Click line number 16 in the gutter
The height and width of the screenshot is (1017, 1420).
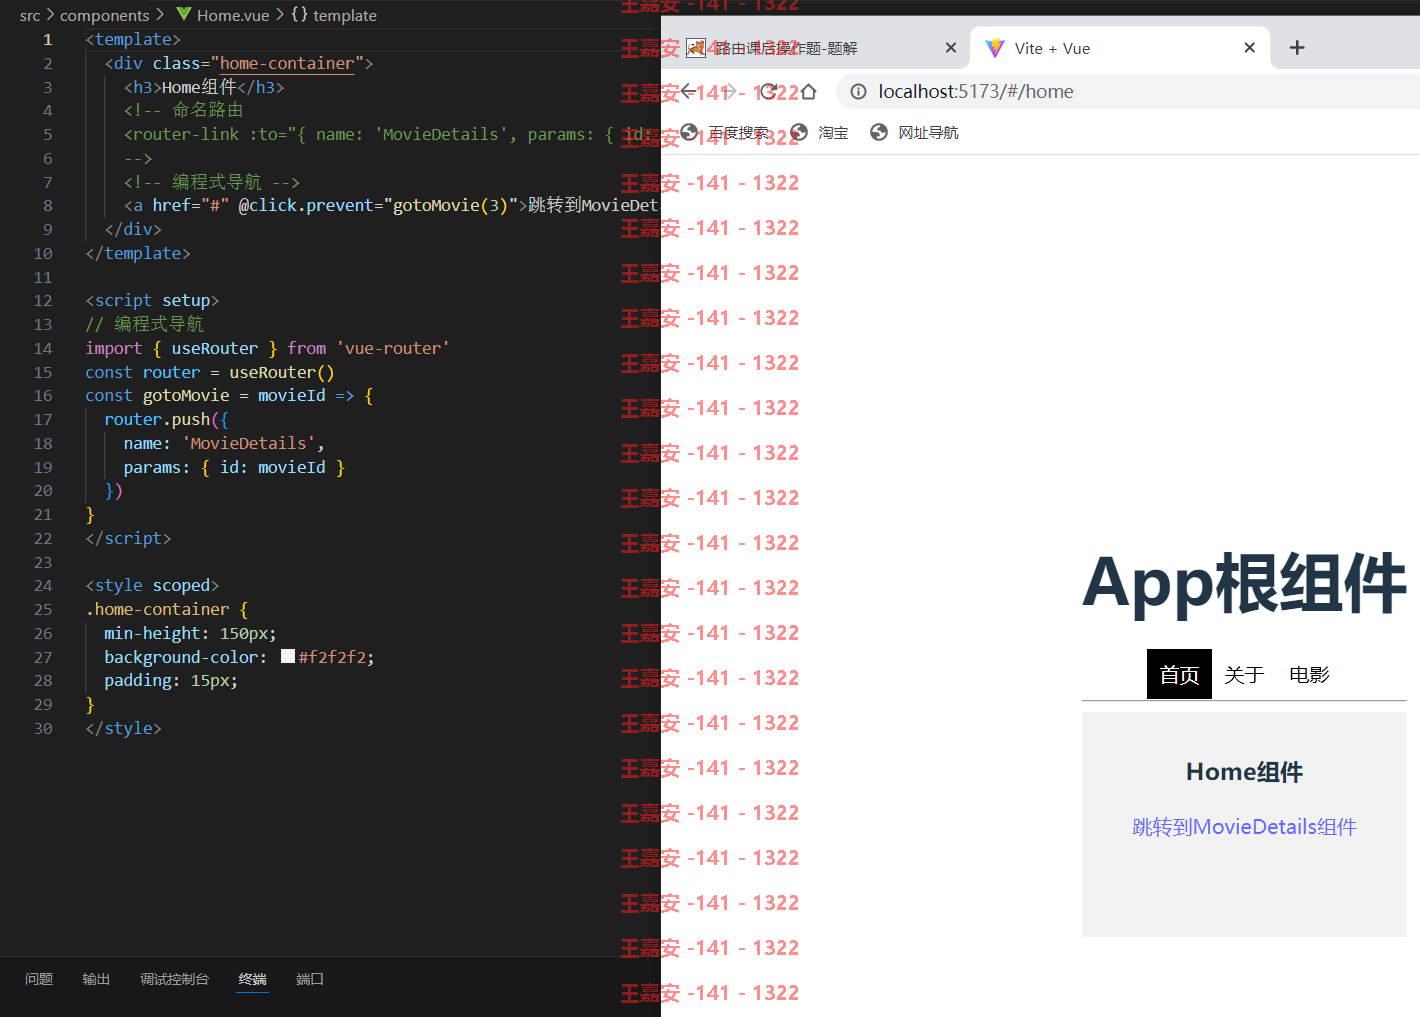pos(43,396)
